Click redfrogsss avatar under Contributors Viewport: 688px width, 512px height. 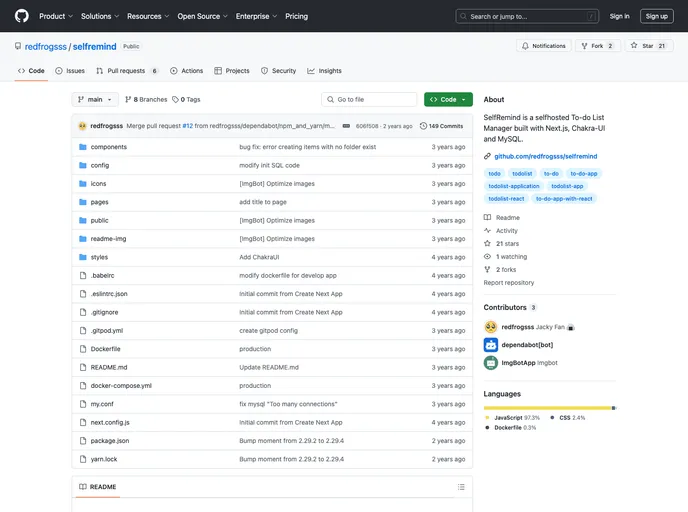491,327
